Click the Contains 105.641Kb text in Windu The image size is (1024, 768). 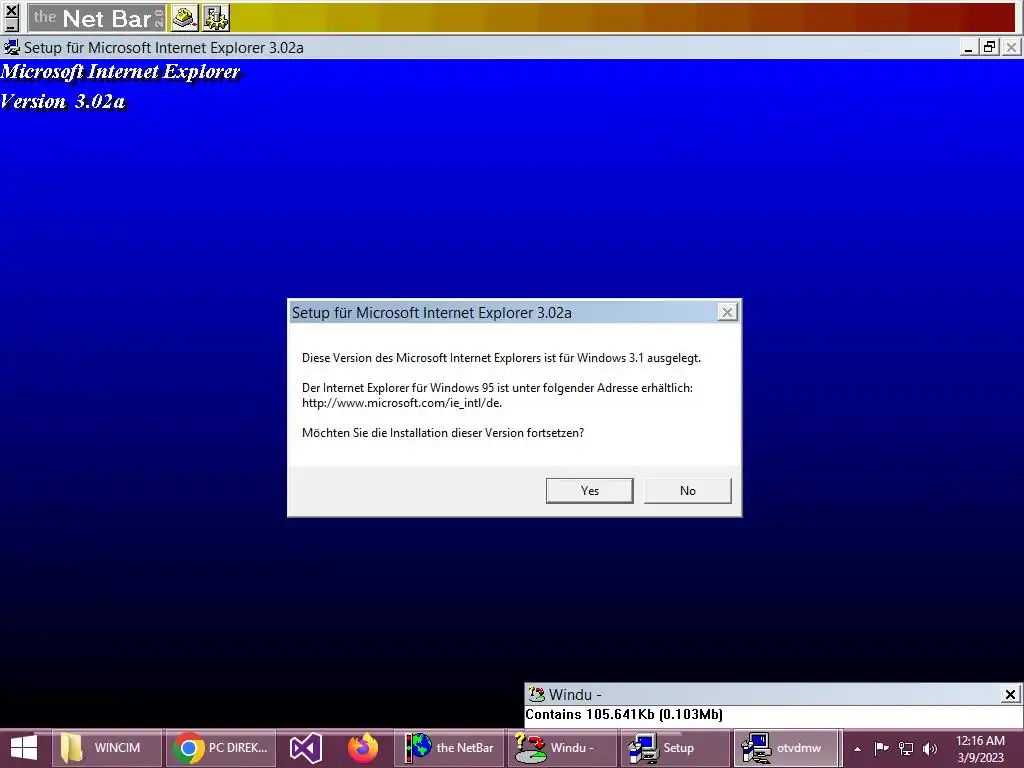[x=624, y=714]
